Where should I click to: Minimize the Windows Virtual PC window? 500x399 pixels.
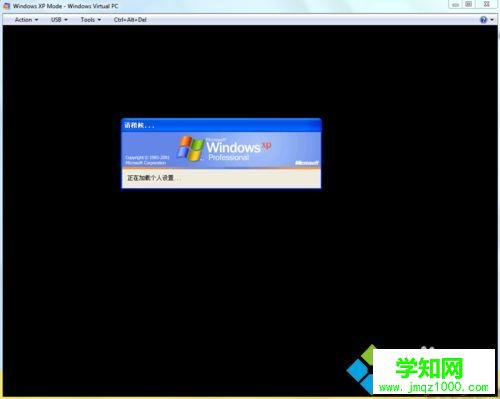[x=455, y=5]
